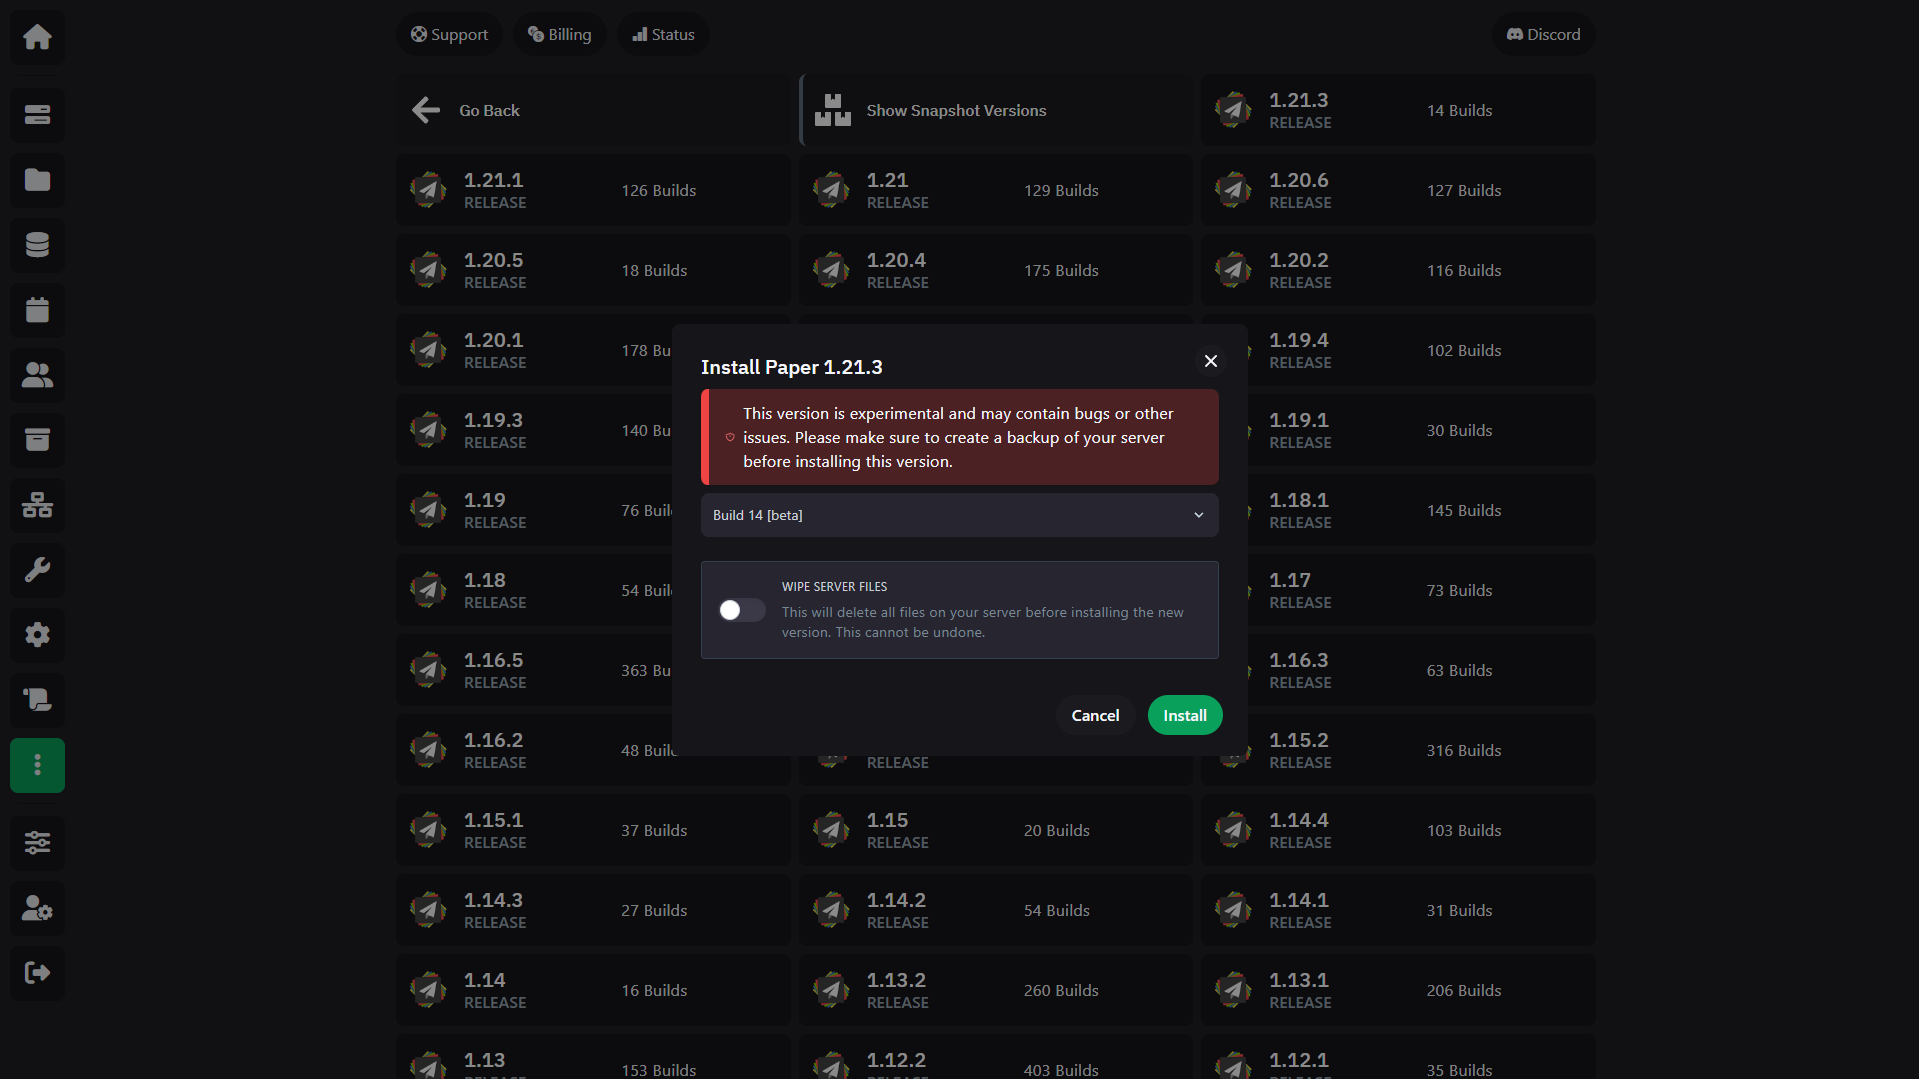Select version 1.18.1 card
Viewport: 1919px width, 1079px height.
[1421, 510]
